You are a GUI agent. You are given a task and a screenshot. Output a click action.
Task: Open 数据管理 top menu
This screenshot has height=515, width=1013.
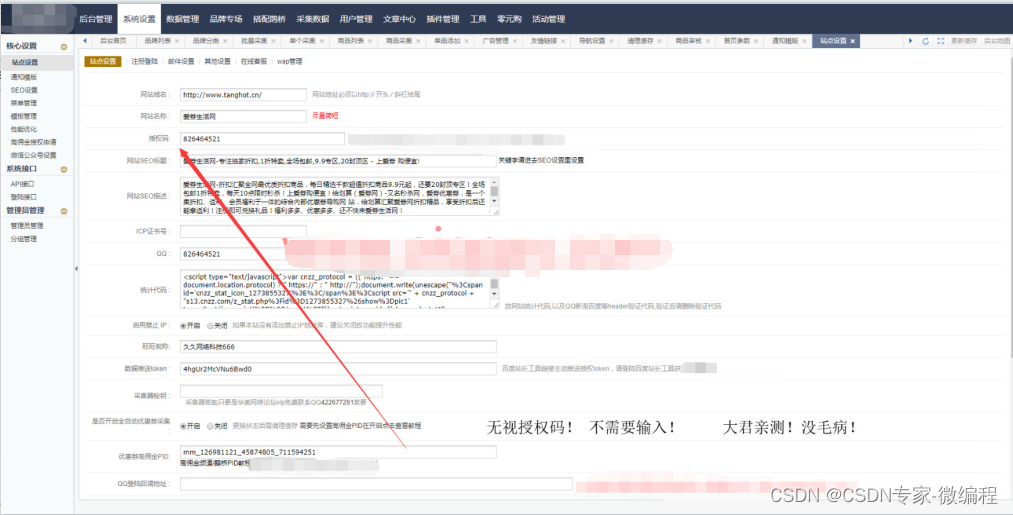183,19
